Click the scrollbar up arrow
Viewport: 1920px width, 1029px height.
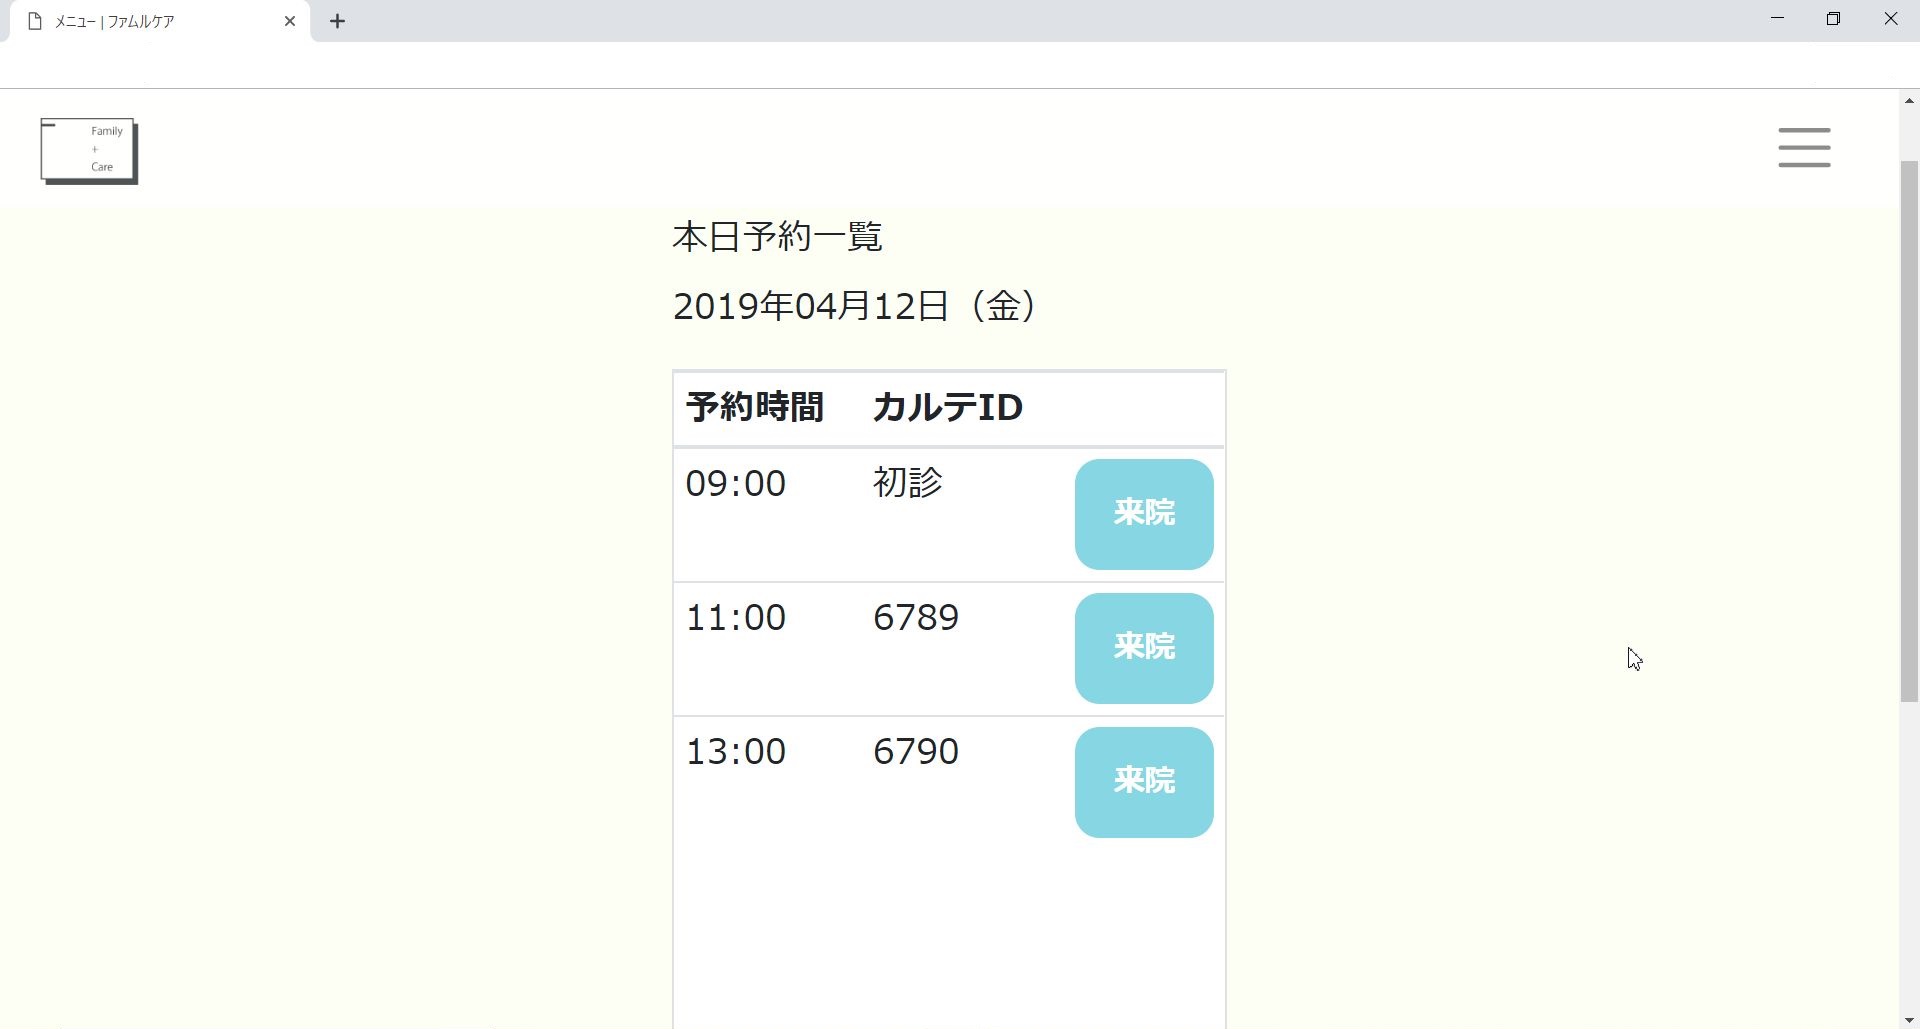(1909, 100)
